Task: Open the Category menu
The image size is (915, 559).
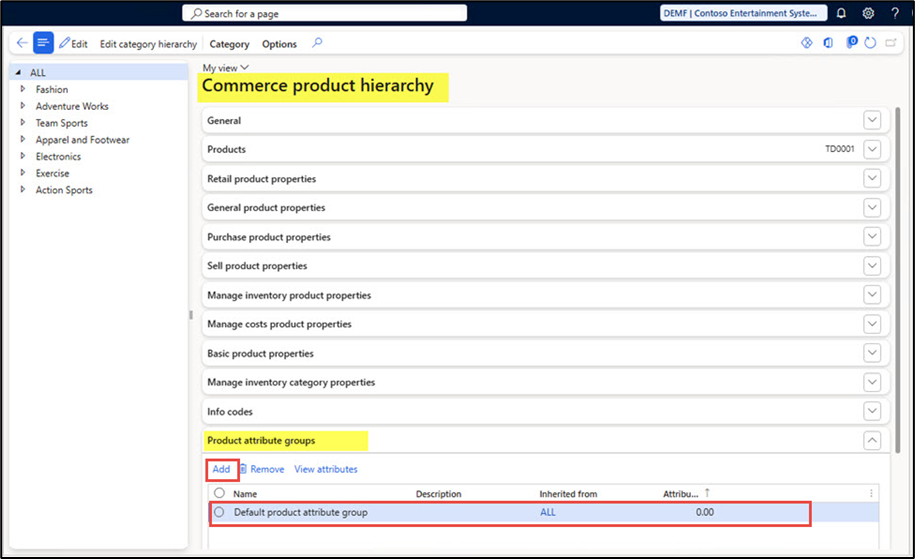Action: coord(229,44)
